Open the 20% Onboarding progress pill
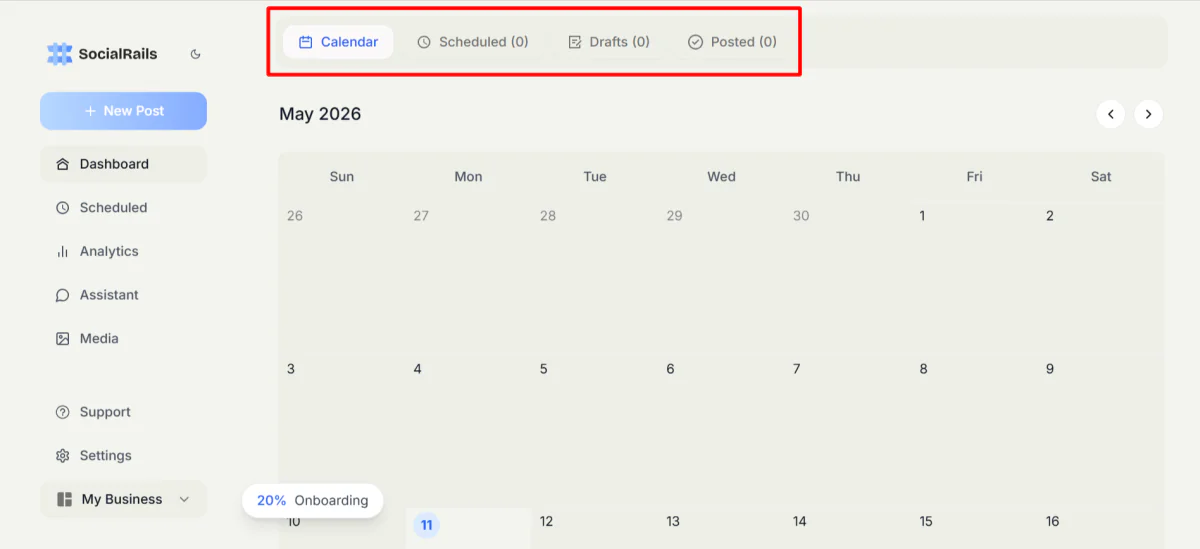Image resolution: width=1200 pixels, height=549 pixels. click(312, 500)
